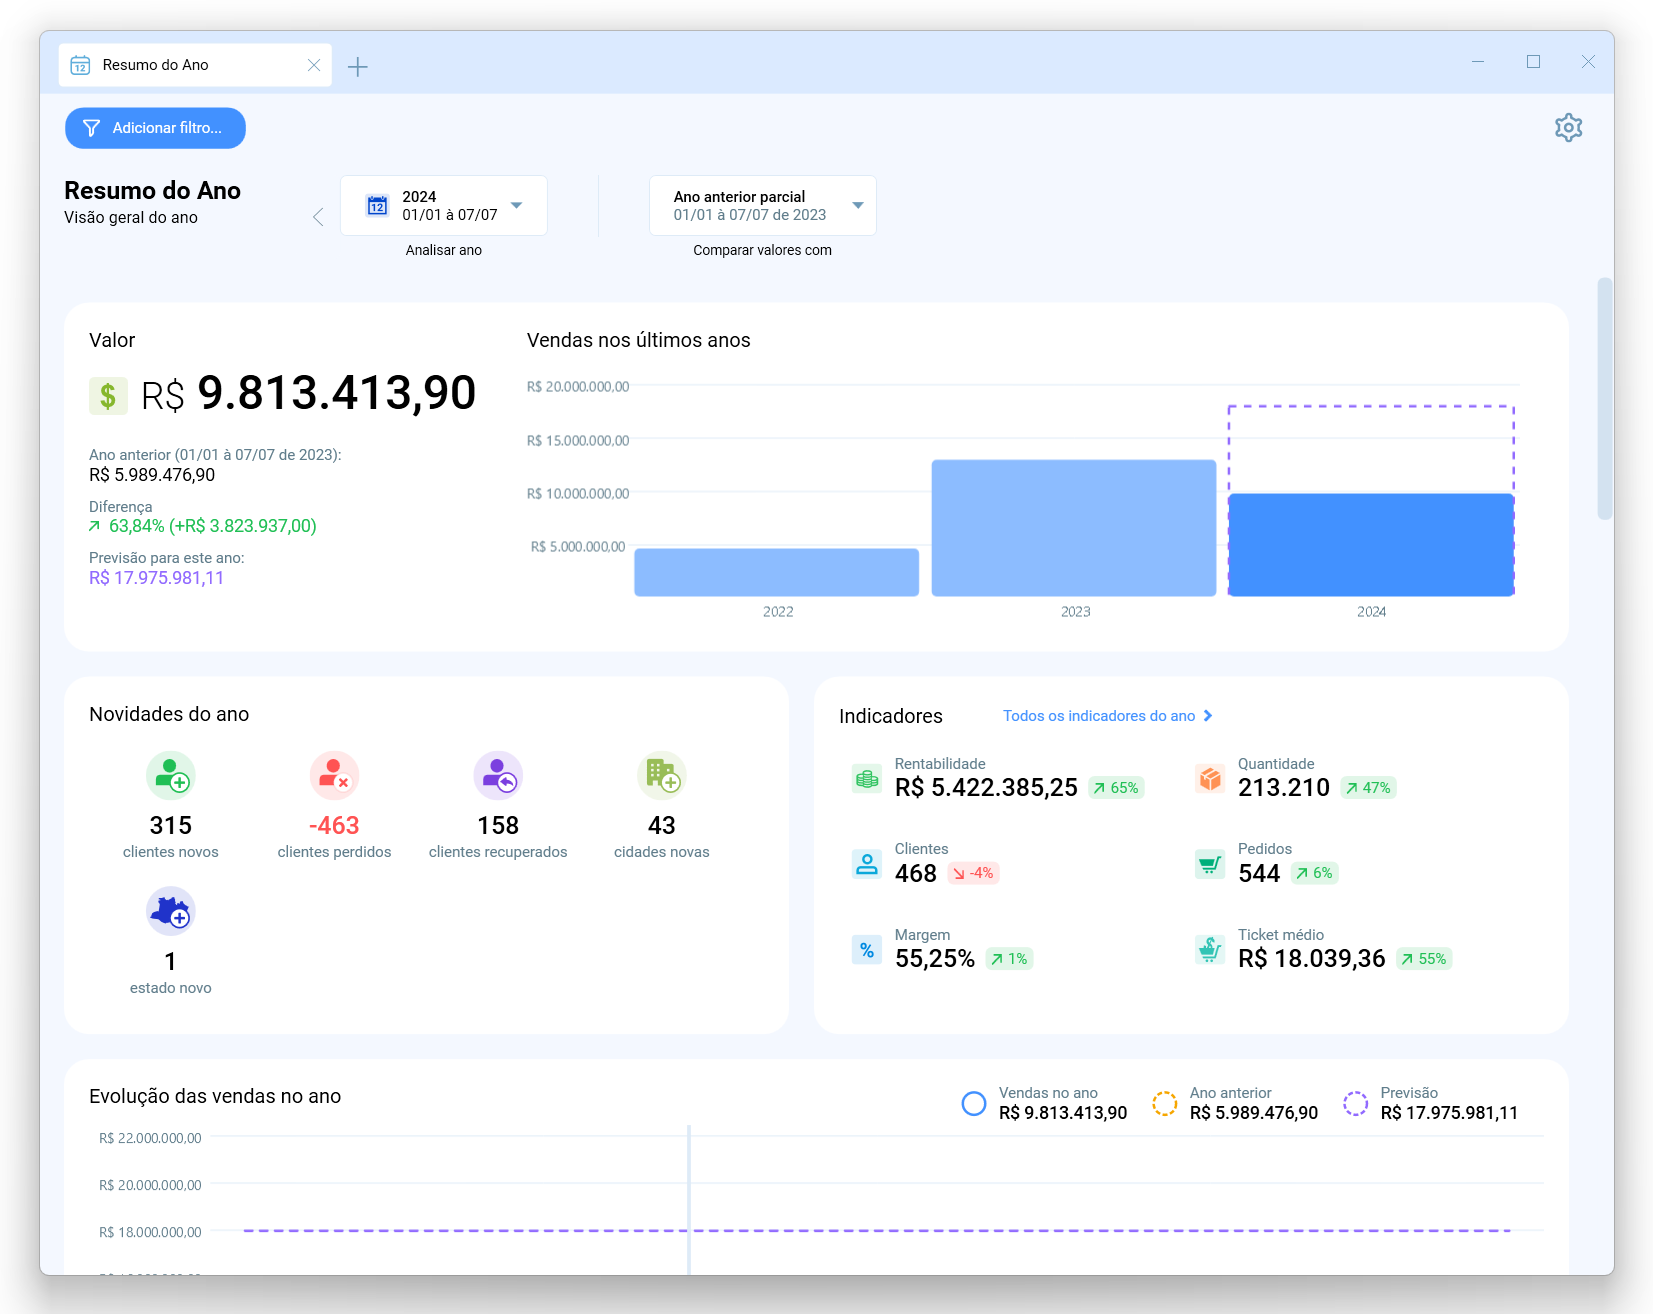Click the estado novo map icon
This screenshot has width=1653, height=1314.
[x=171, y=912]
